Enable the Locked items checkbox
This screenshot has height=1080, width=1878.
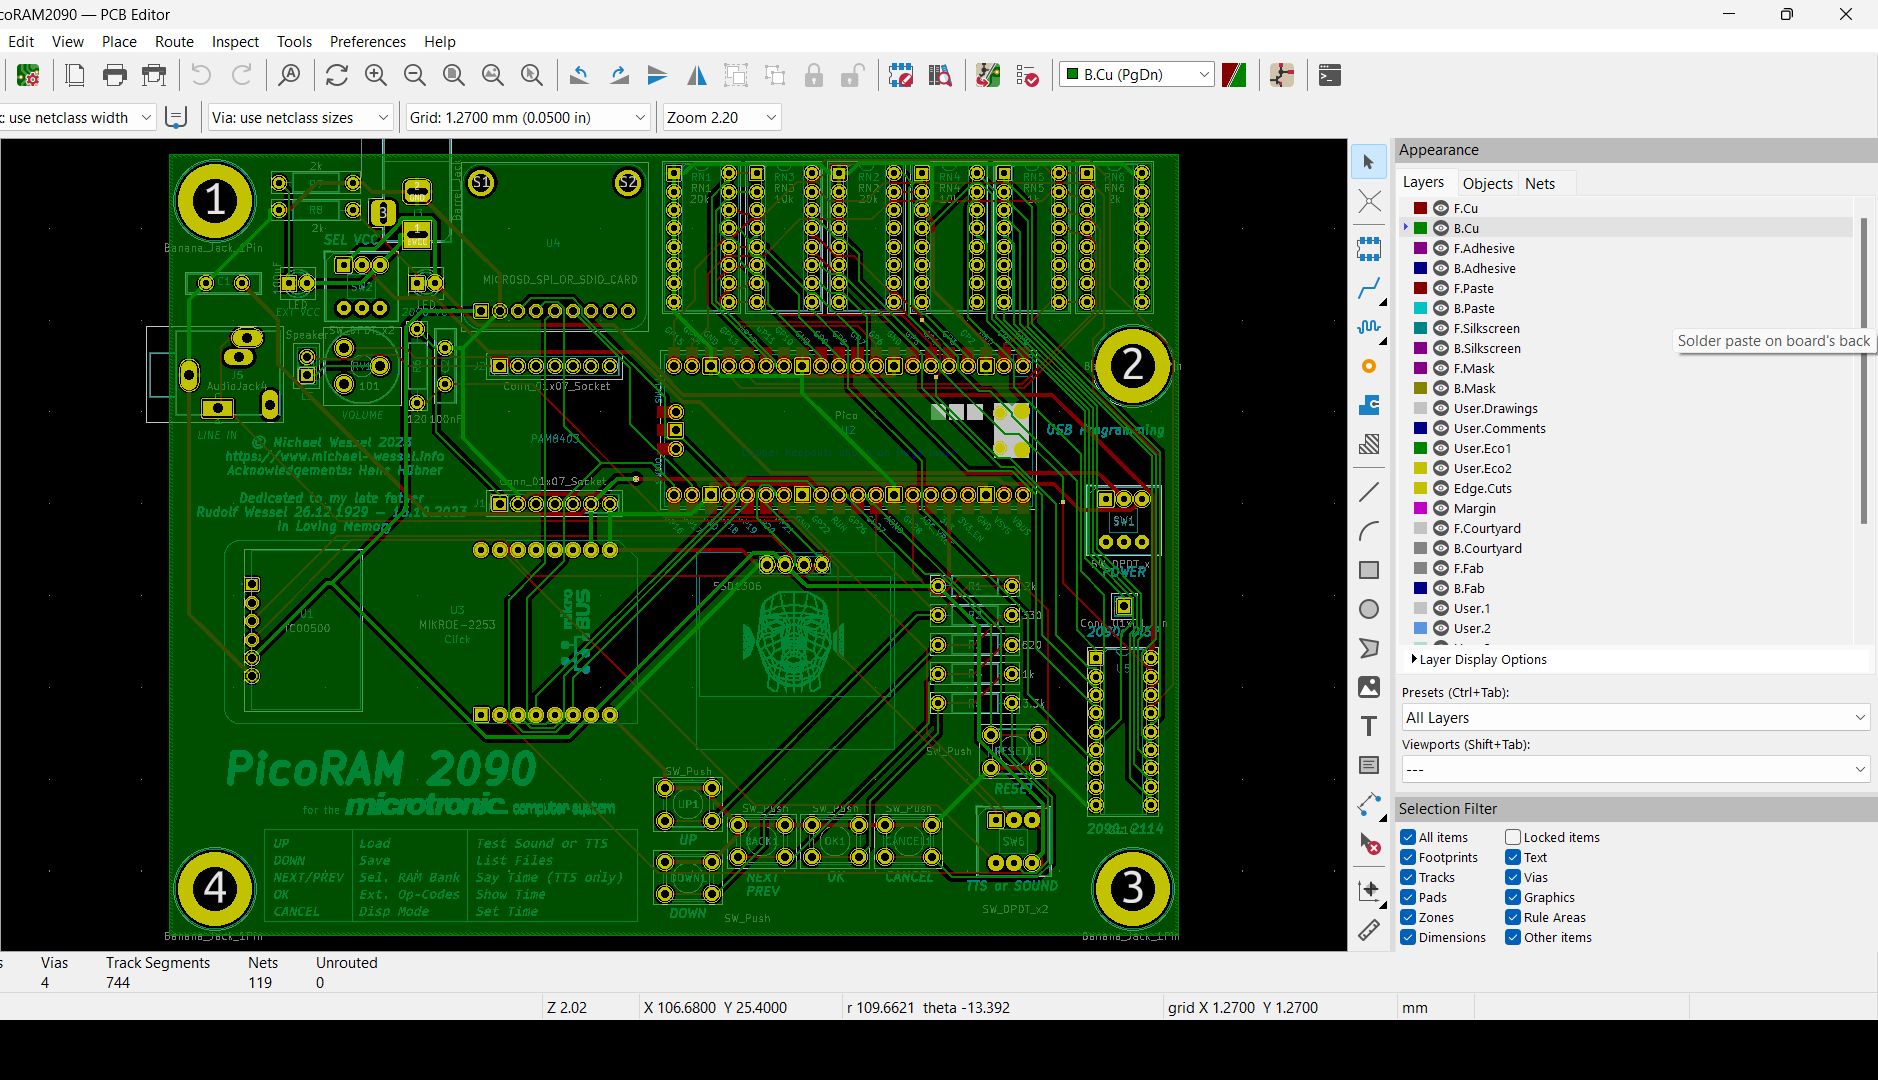[x=1513, y=837]
